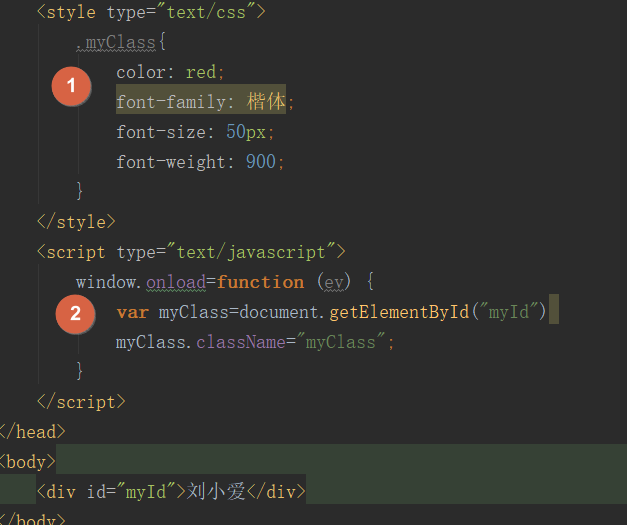Click the closing </div> tag

(276, 492)
